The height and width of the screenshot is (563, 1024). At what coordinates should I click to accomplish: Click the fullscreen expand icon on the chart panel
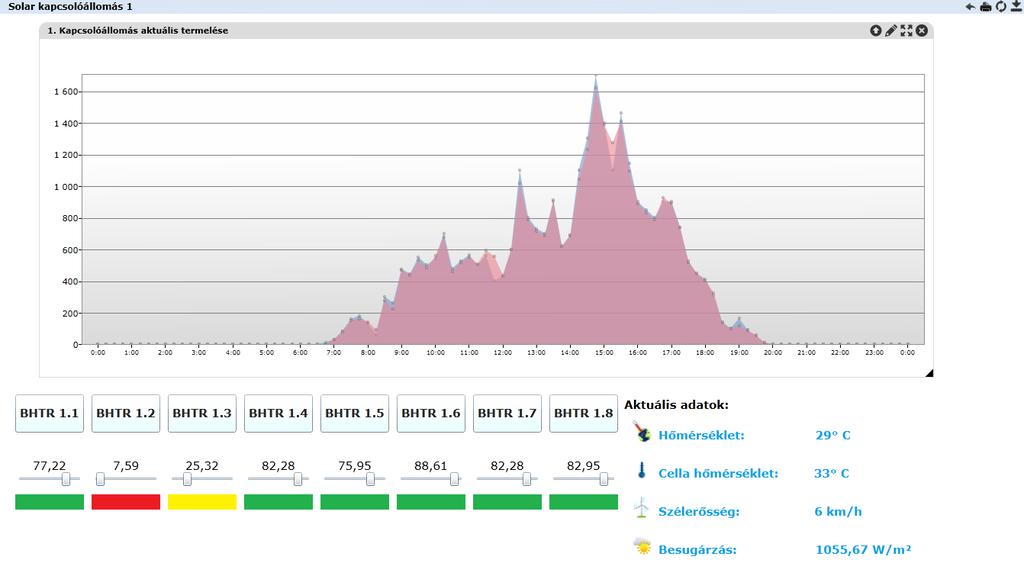906,31
